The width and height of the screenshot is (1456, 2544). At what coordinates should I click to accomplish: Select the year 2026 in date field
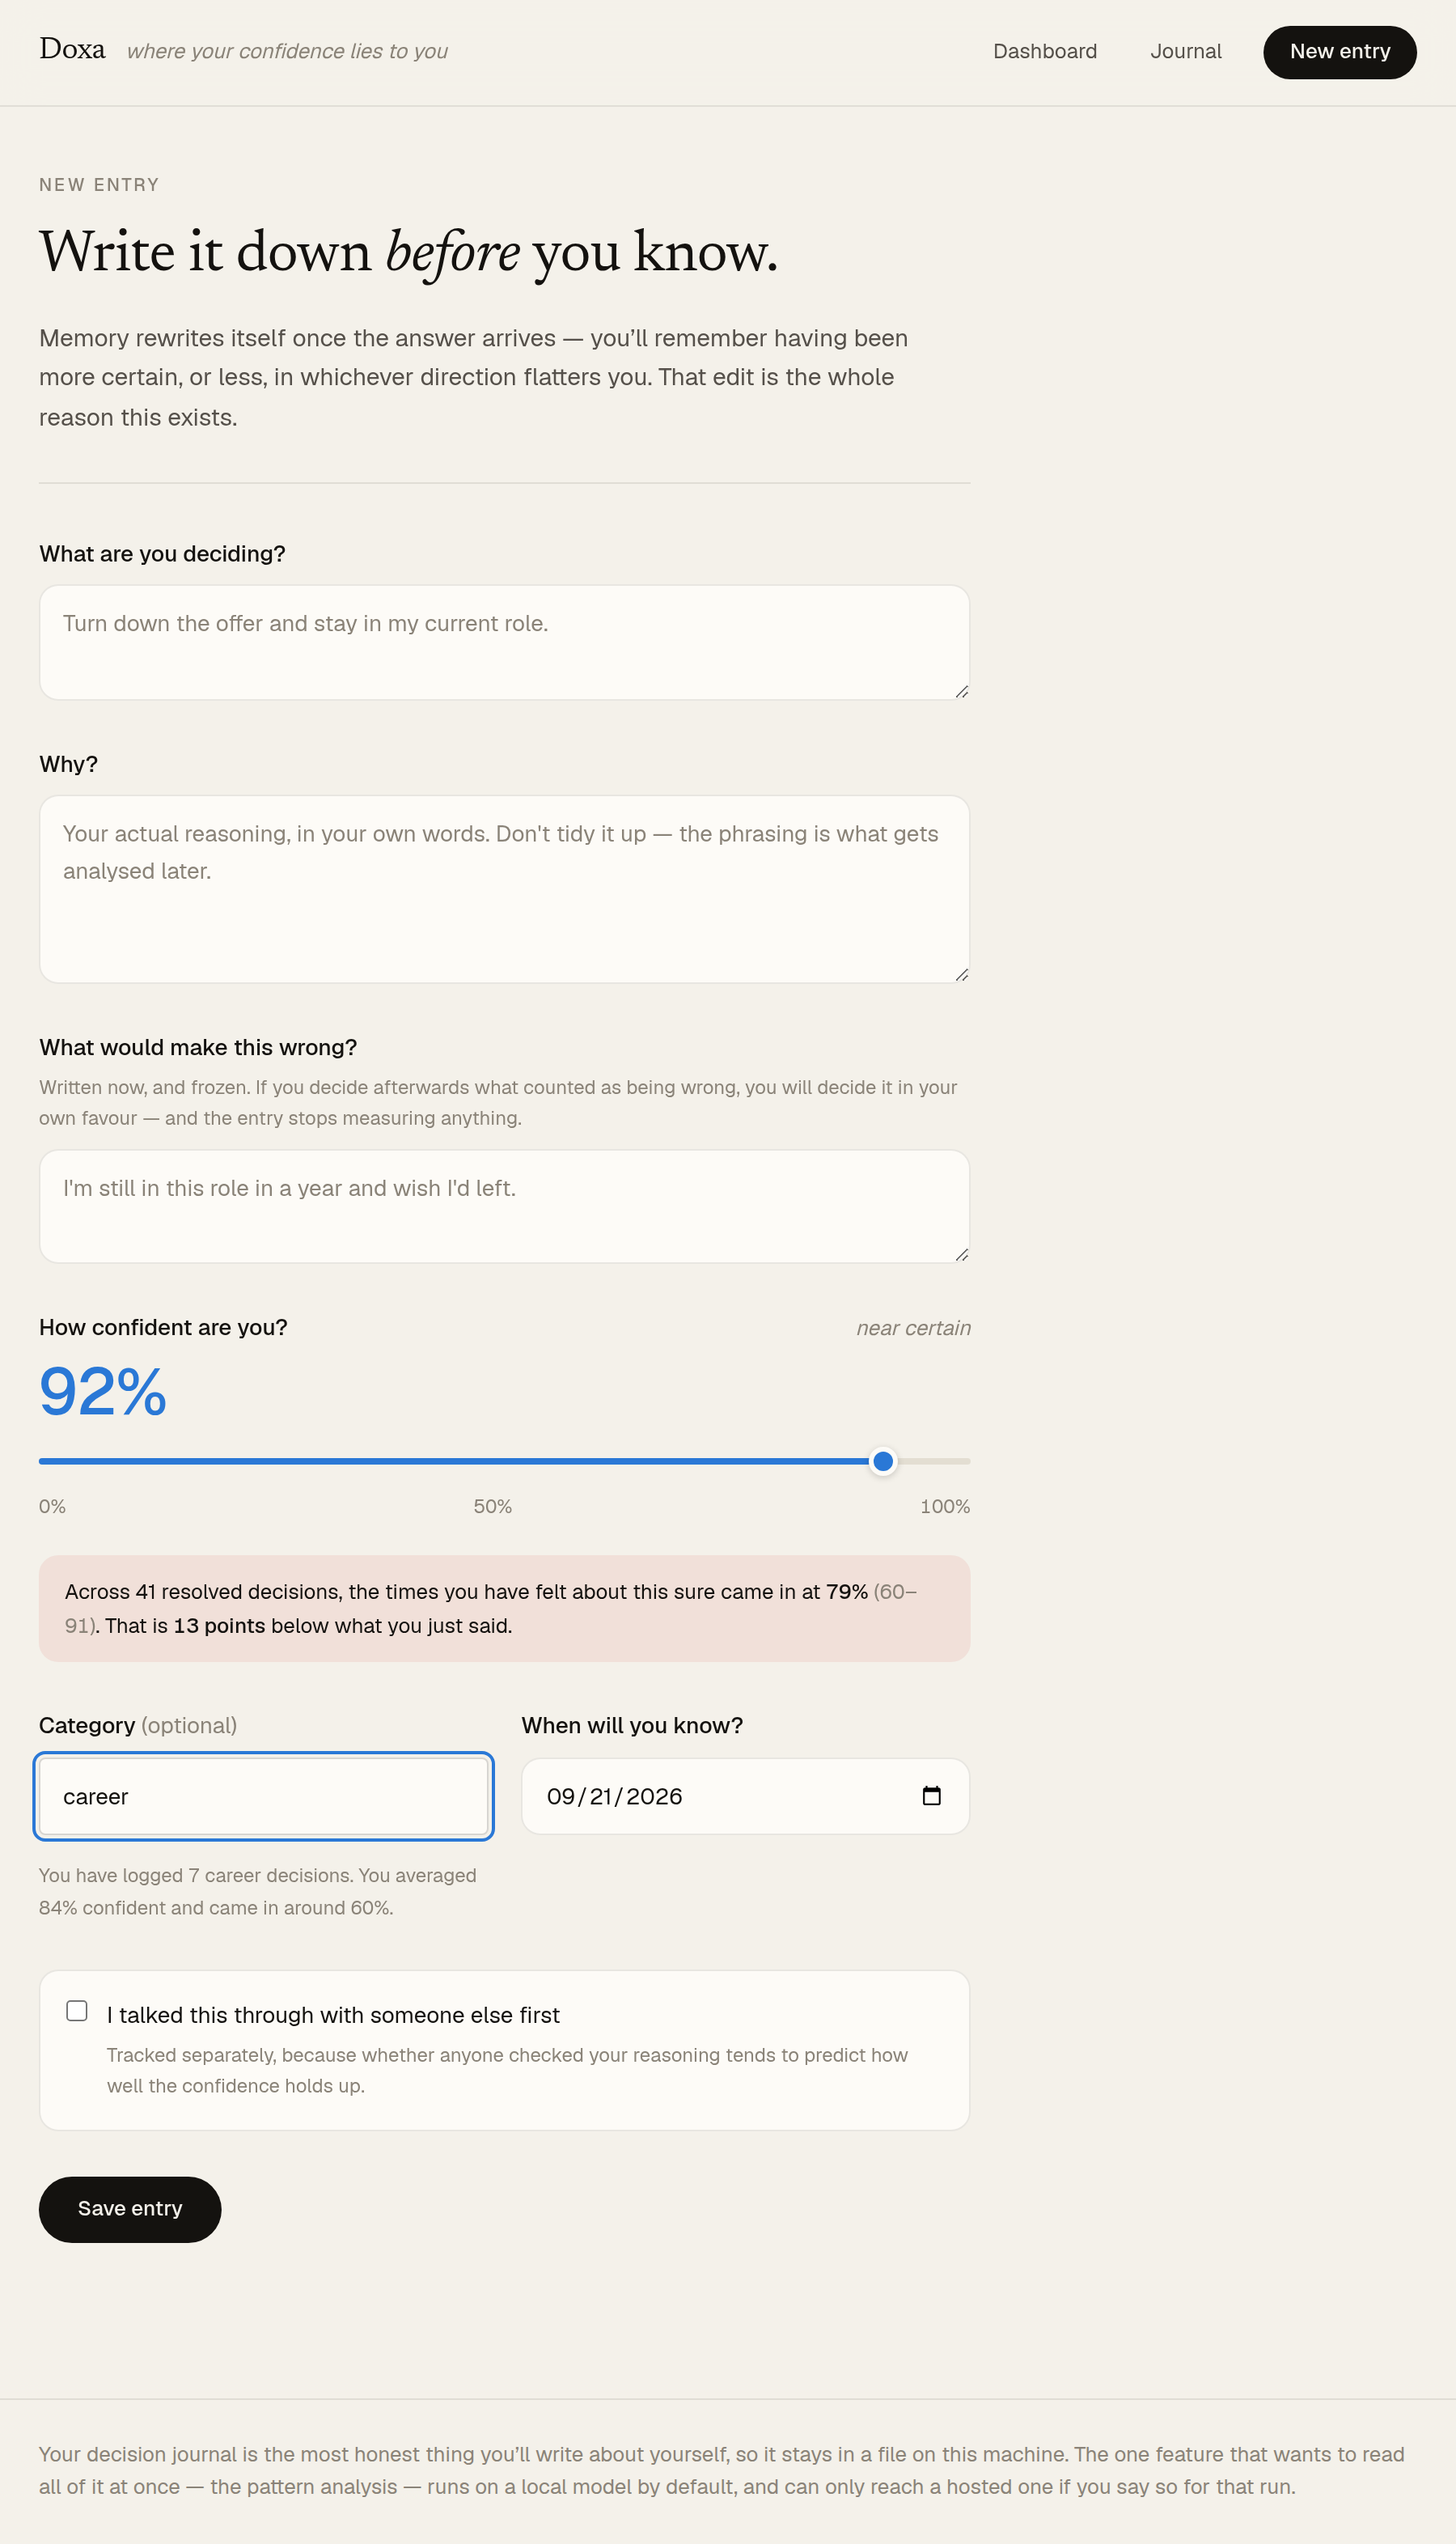654,1796
